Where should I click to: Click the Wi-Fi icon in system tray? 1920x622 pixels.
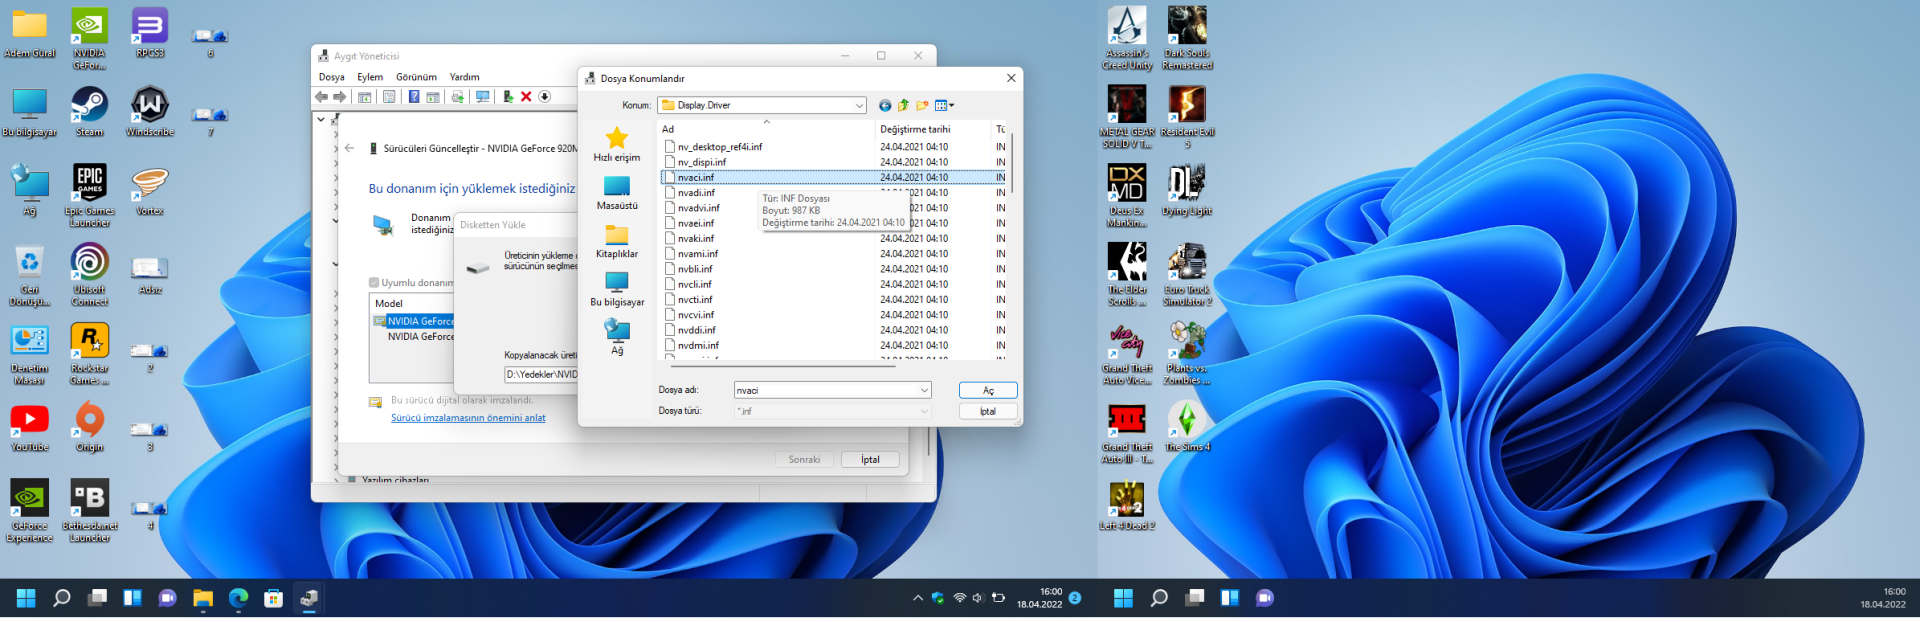[x=960, y=598]
